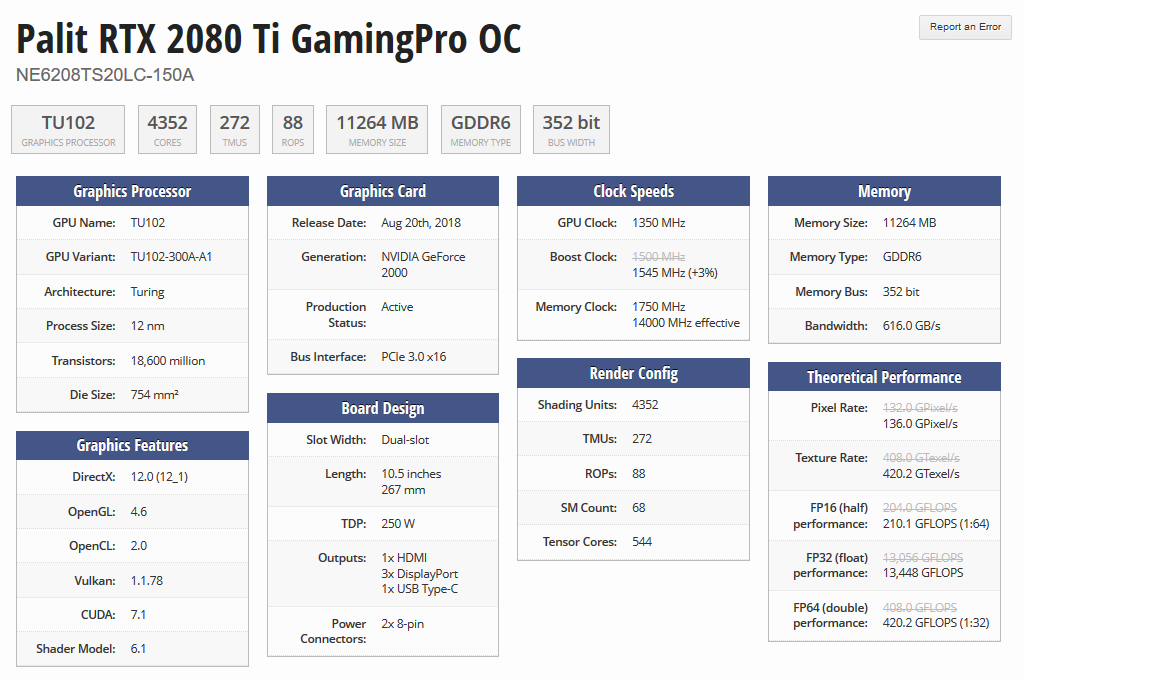Click the 10.5 inches length value
The image size is (1152, 679).
411,474
